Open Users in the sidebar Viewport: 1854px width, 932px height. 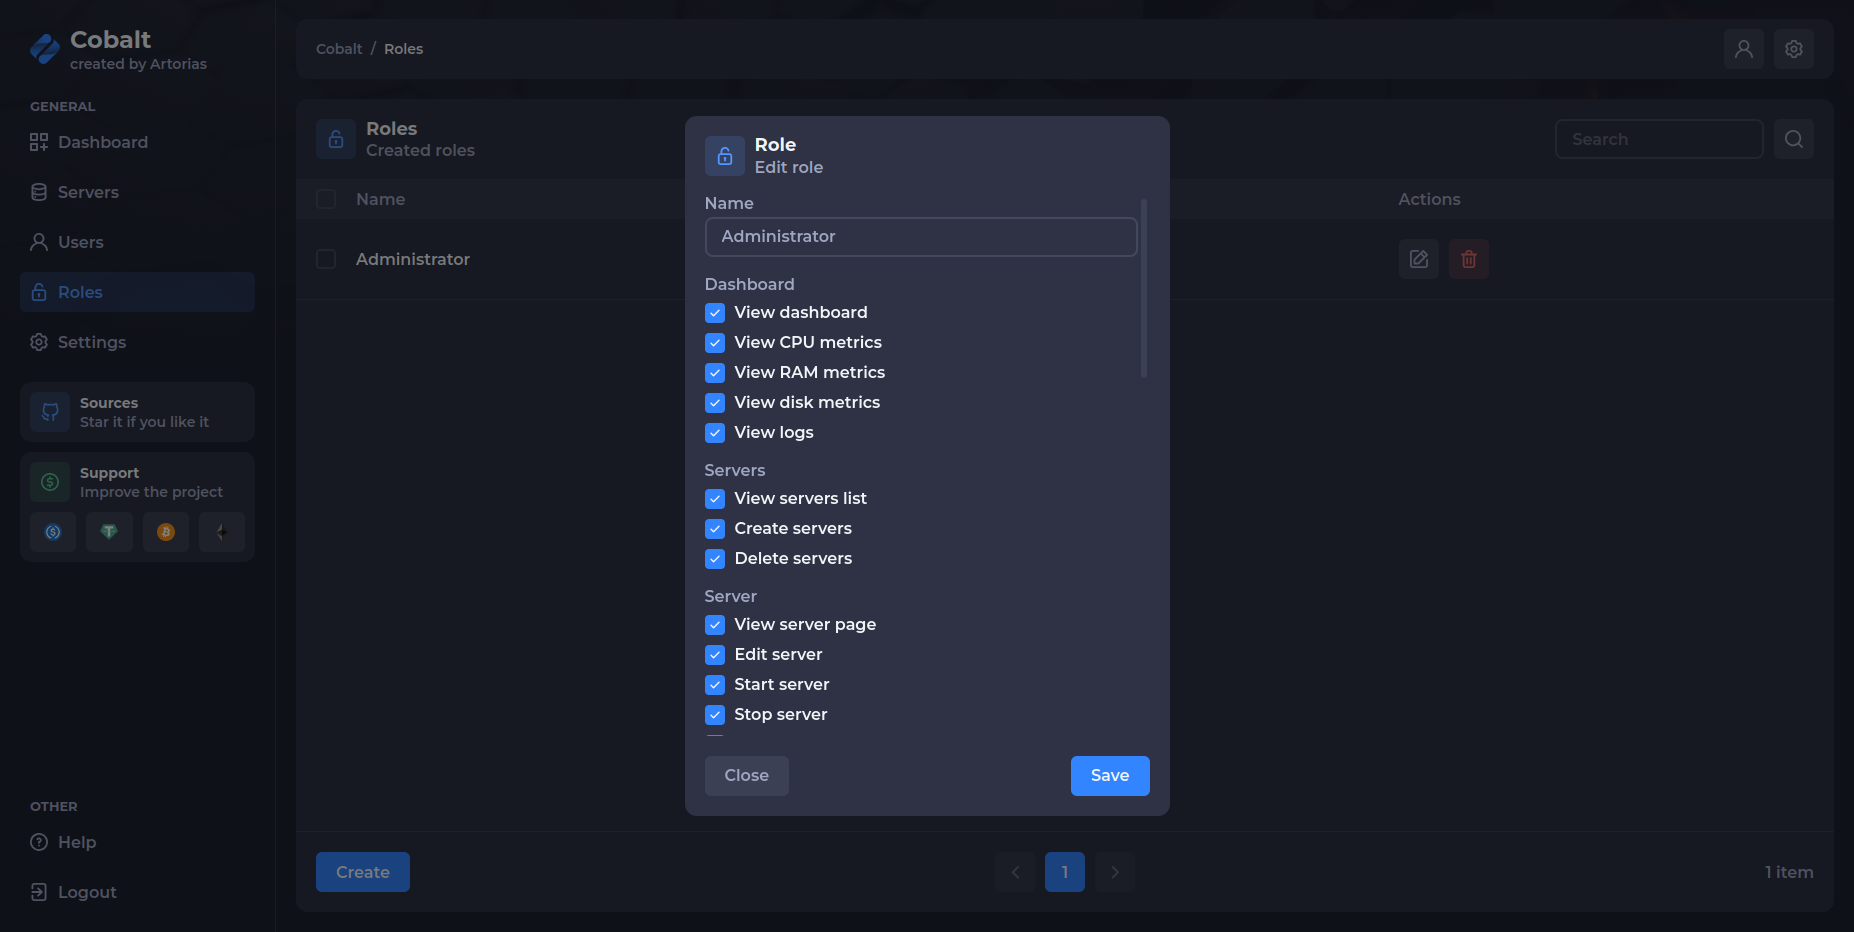[137, 242]
